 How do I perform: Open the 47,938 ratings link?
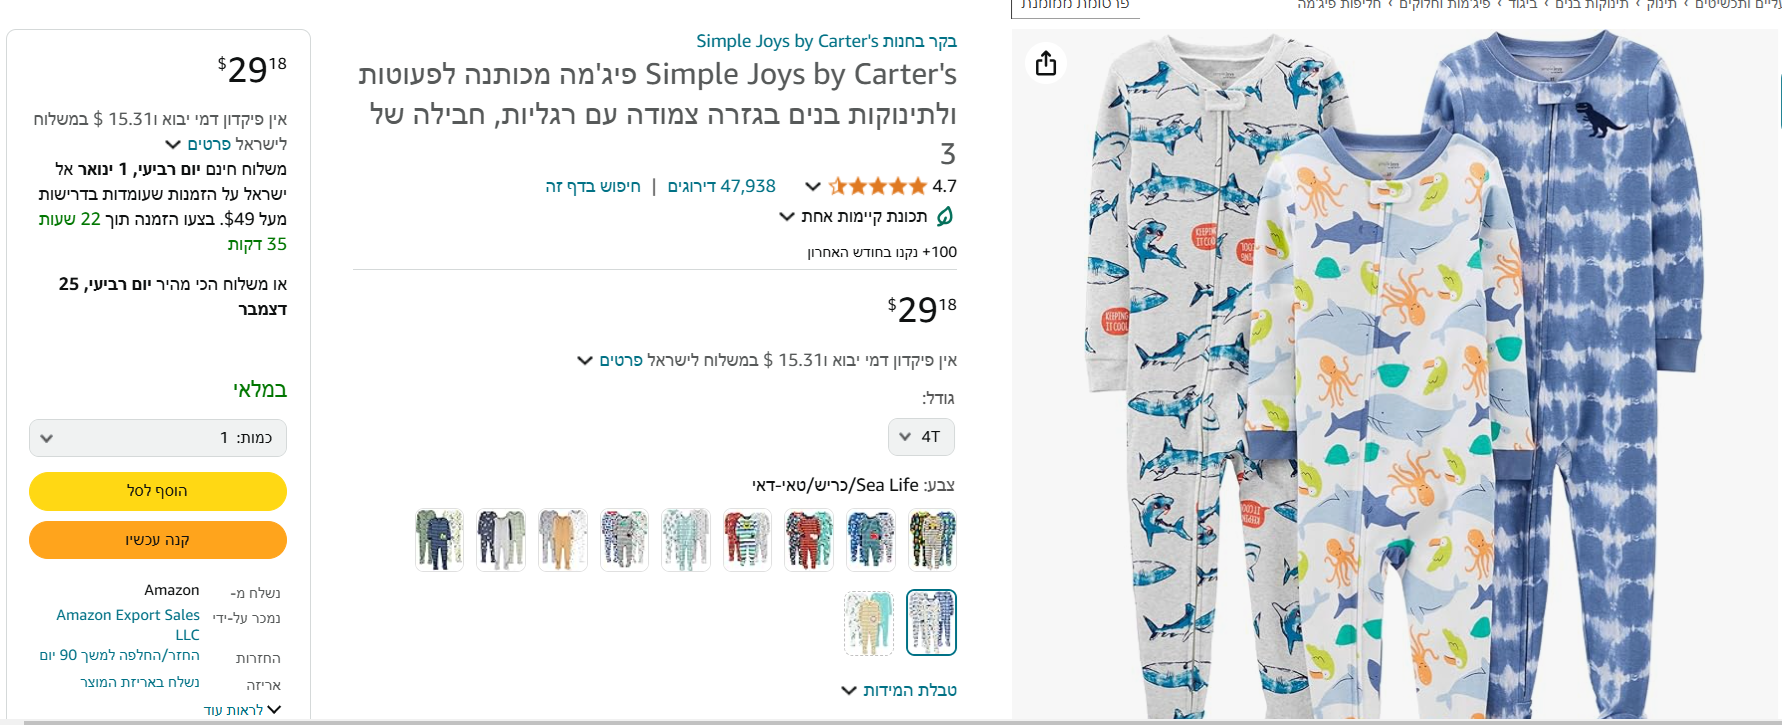pos(721,186)
